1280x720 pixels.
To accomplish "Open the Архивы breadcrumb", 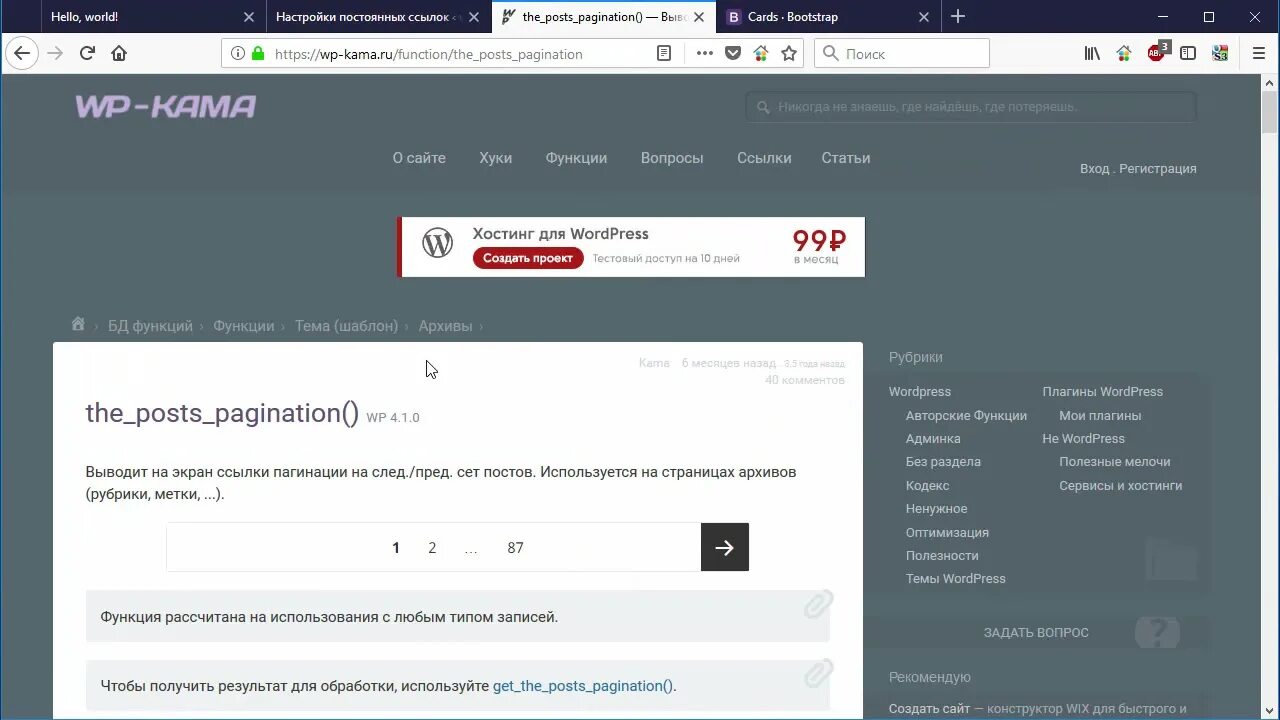I will coord(445,326).
